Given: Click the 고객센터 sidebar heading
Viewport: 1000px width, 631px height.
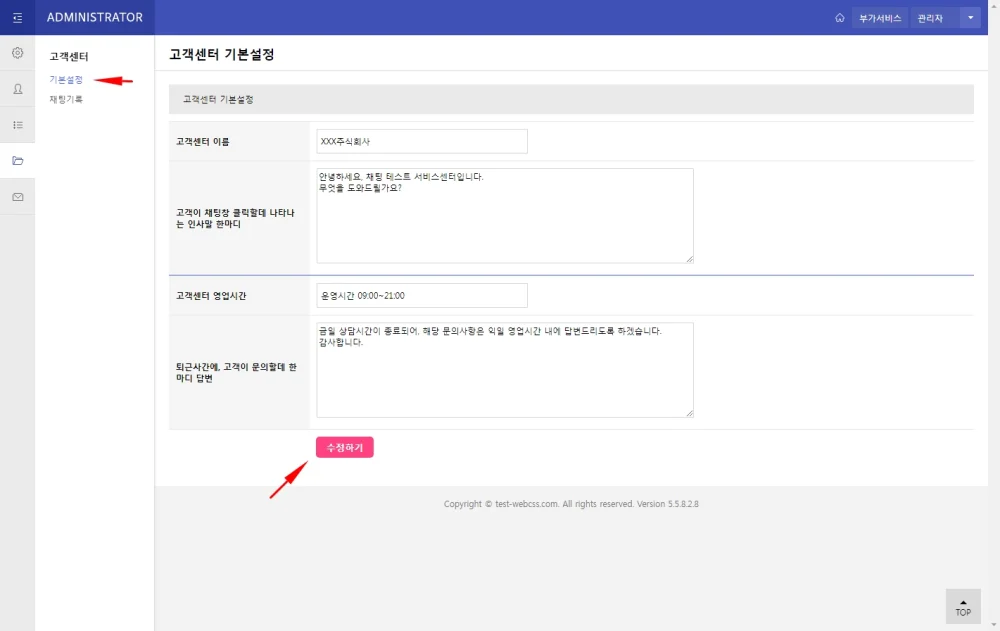Looking at the screenshot, I should [69, 56].
